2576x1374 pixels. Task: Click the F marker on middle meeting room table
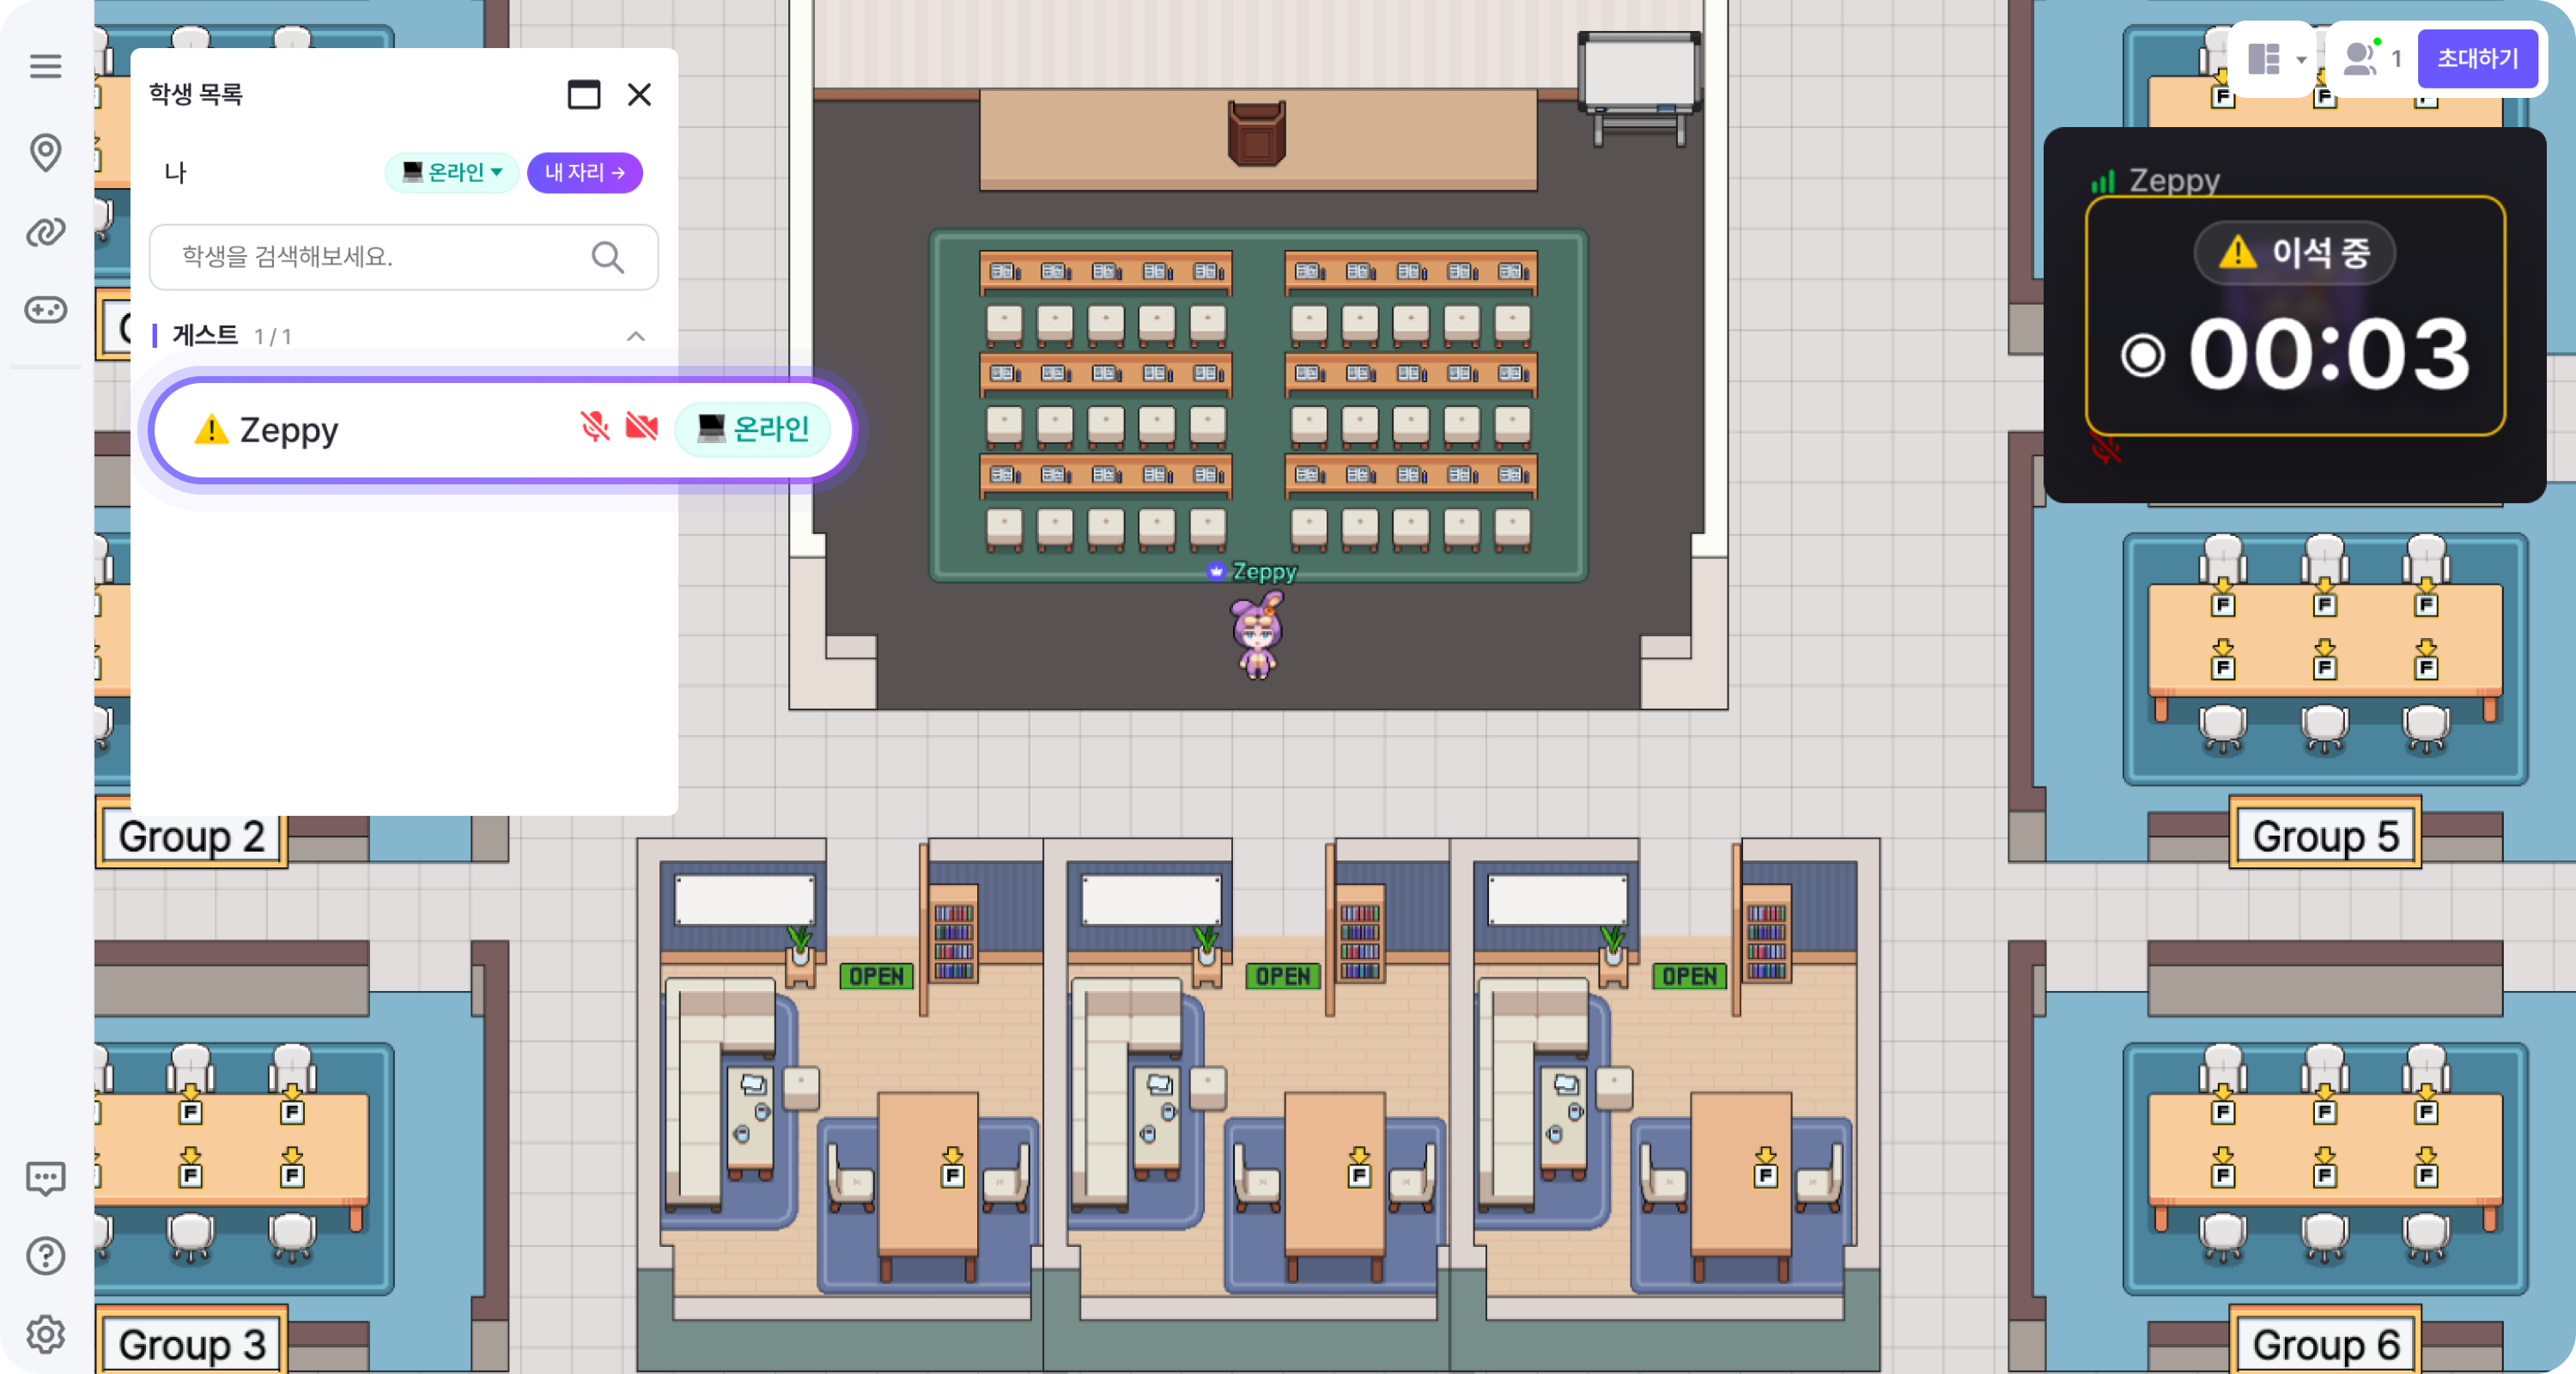(x=1359, y=1168)
